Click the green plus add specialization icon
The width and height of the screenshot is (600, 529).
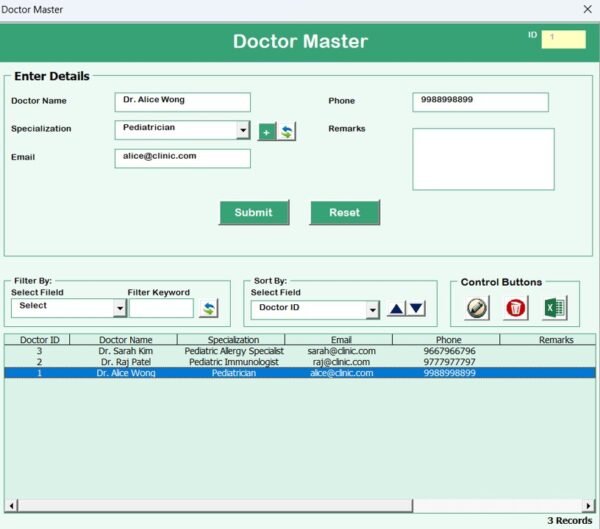click(x=267, y=132)
